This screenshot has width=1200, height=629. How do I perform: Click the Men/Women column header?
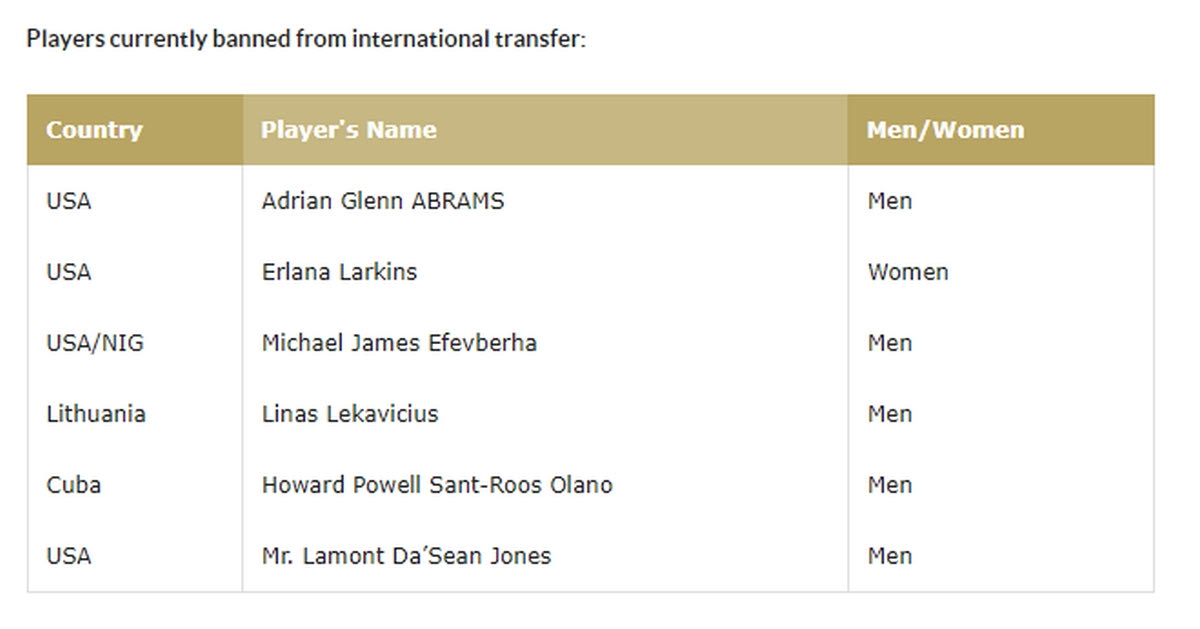[945, 130]
